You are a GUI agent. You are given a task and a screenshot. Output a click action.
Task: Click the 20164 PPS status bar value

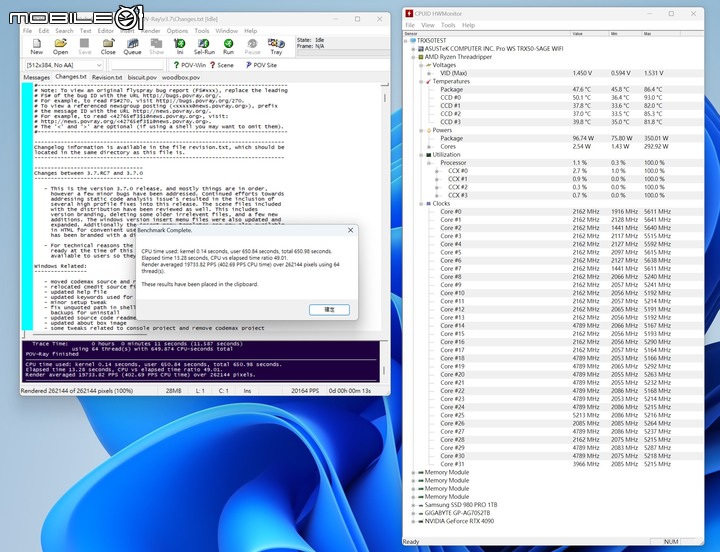[x=305, y=391]
